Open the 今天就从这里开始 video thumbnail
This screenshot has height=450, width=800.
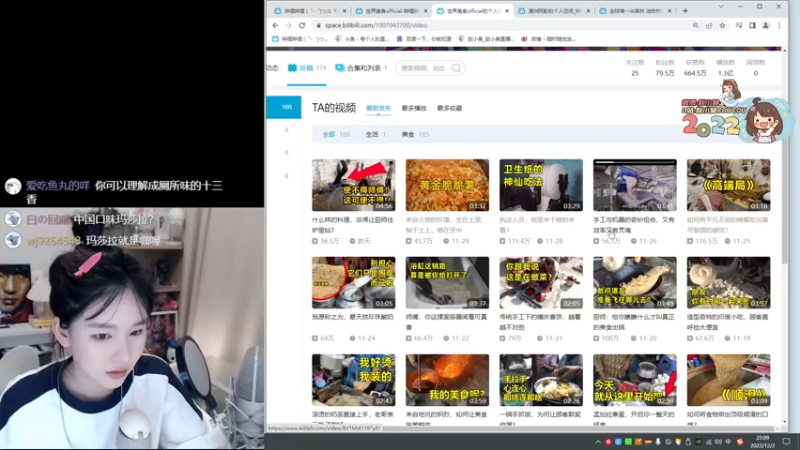tap(635, 380)
